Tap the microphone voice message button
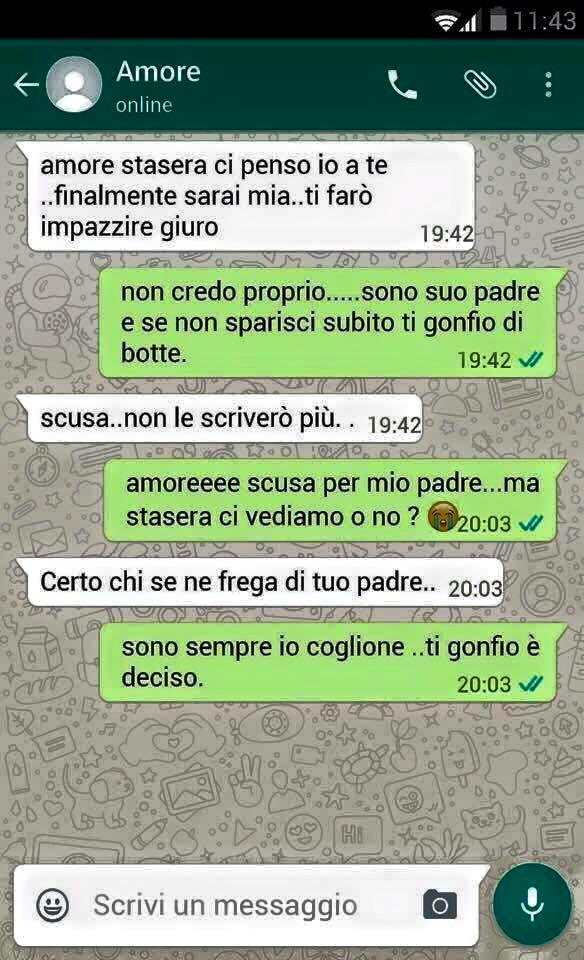This screenshot has height=960, width=584. pyautogui.click(x=532, y=904)
